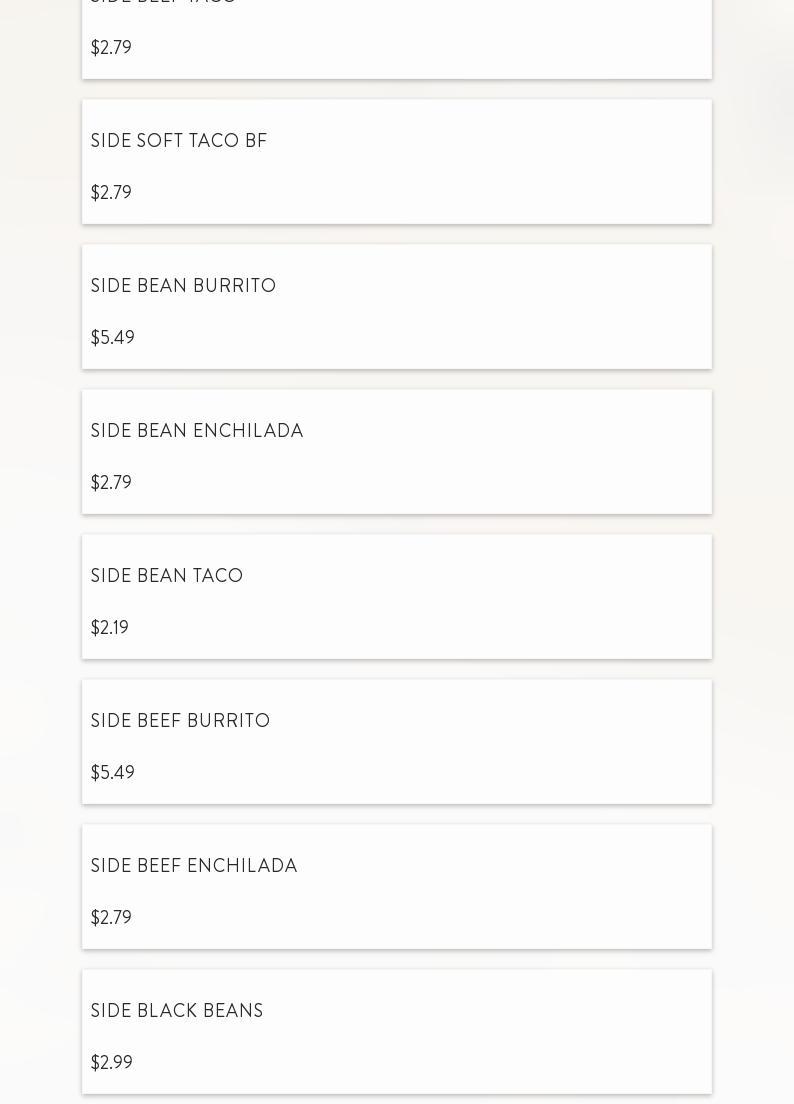Click the $2.79 price in topmost card
794x1104 pixels.
111,48
